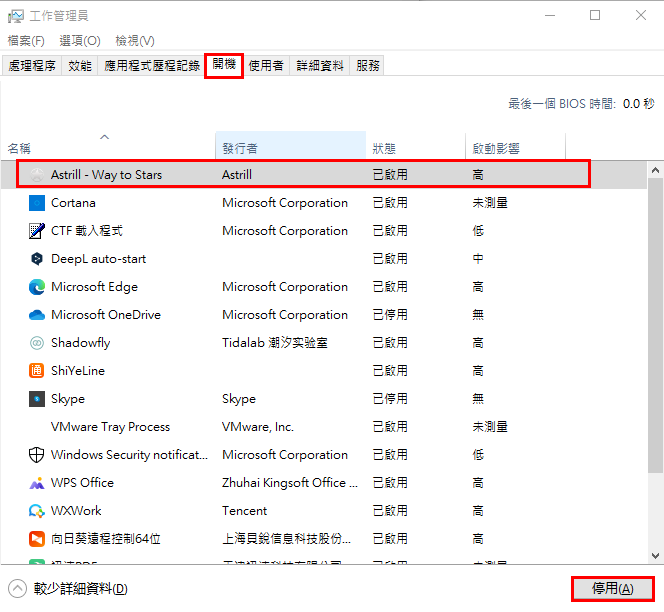This screenshot has width=664, height=612.
Task: Click the 最後一個 BIOS 時間 value
Action: 639,104
